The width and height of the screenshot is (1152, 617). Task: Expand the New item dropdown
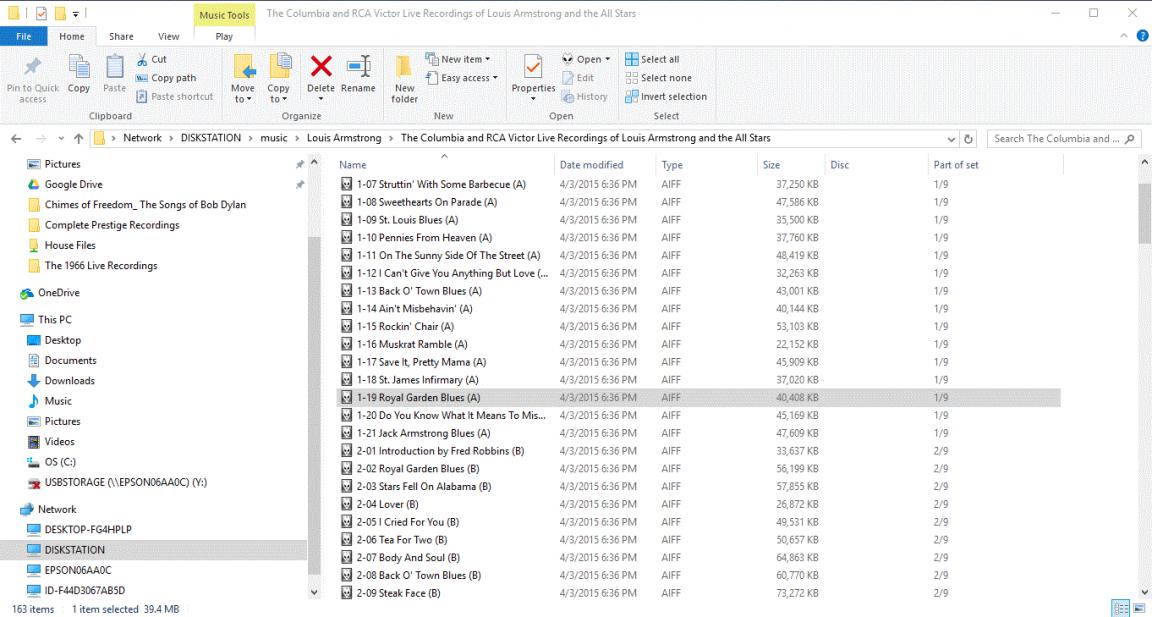(x=458, y=59)
